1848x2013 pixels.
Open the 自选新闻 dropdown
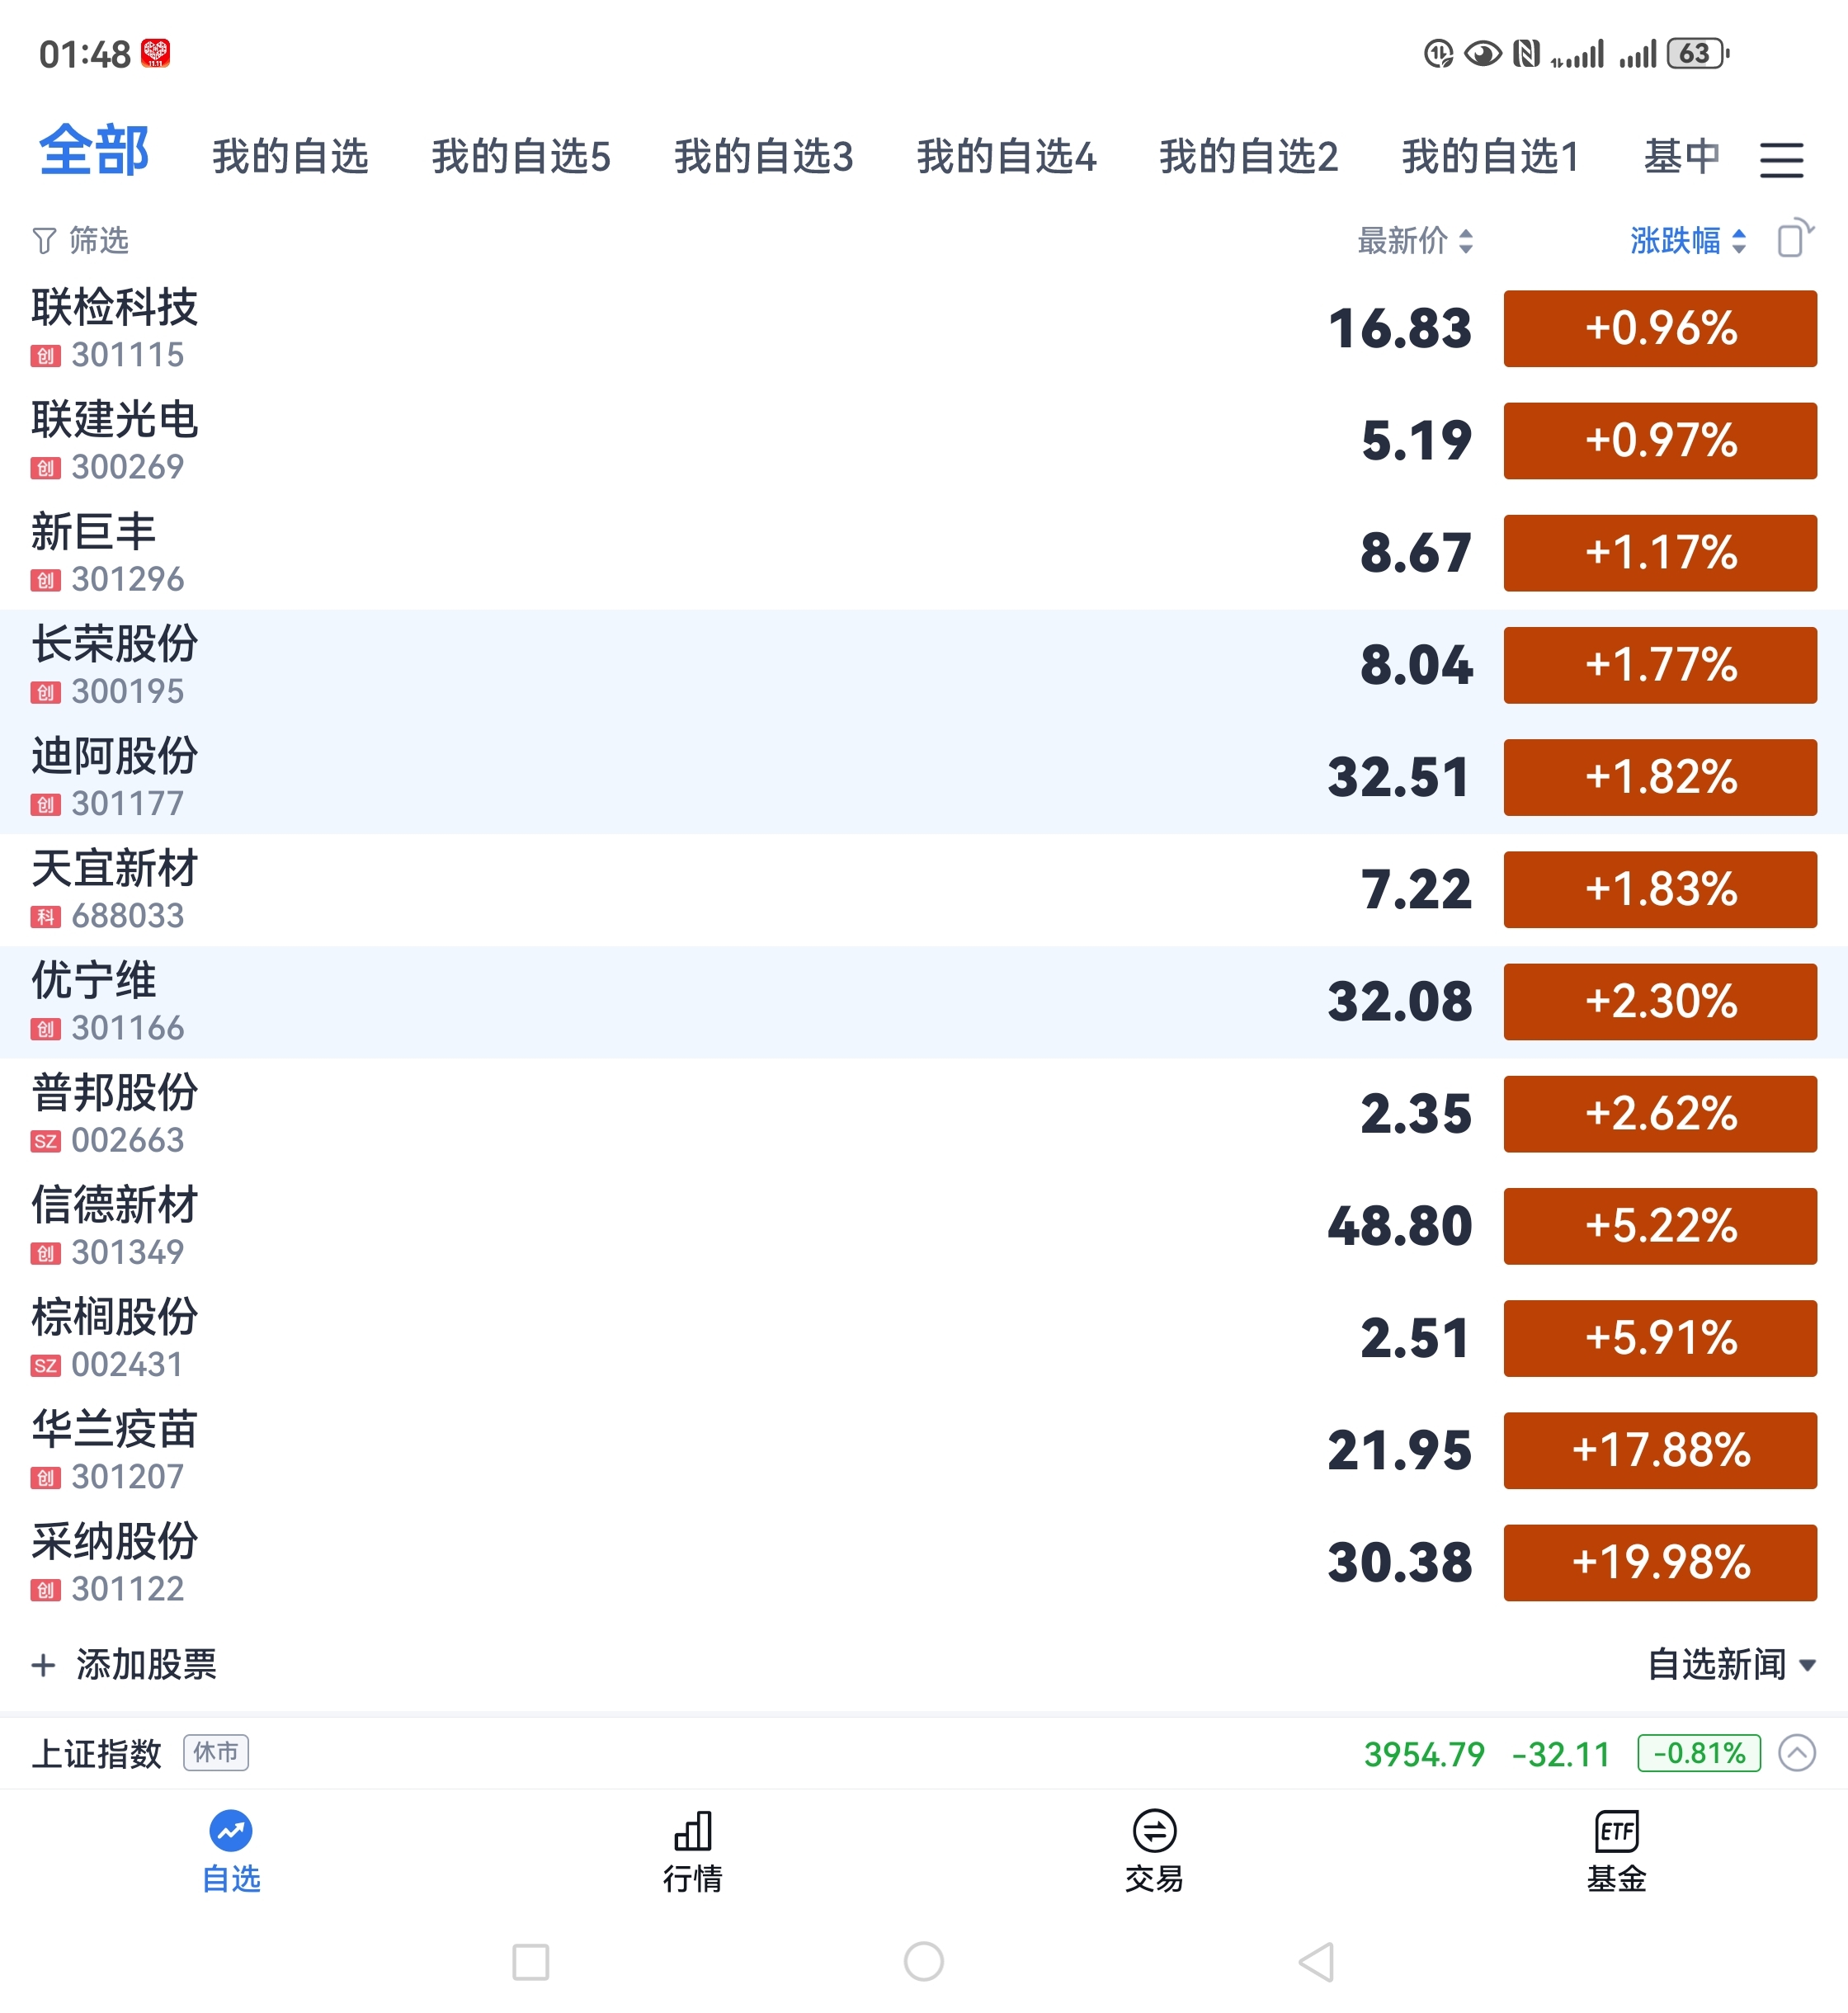click(x=1731, y=1665)
